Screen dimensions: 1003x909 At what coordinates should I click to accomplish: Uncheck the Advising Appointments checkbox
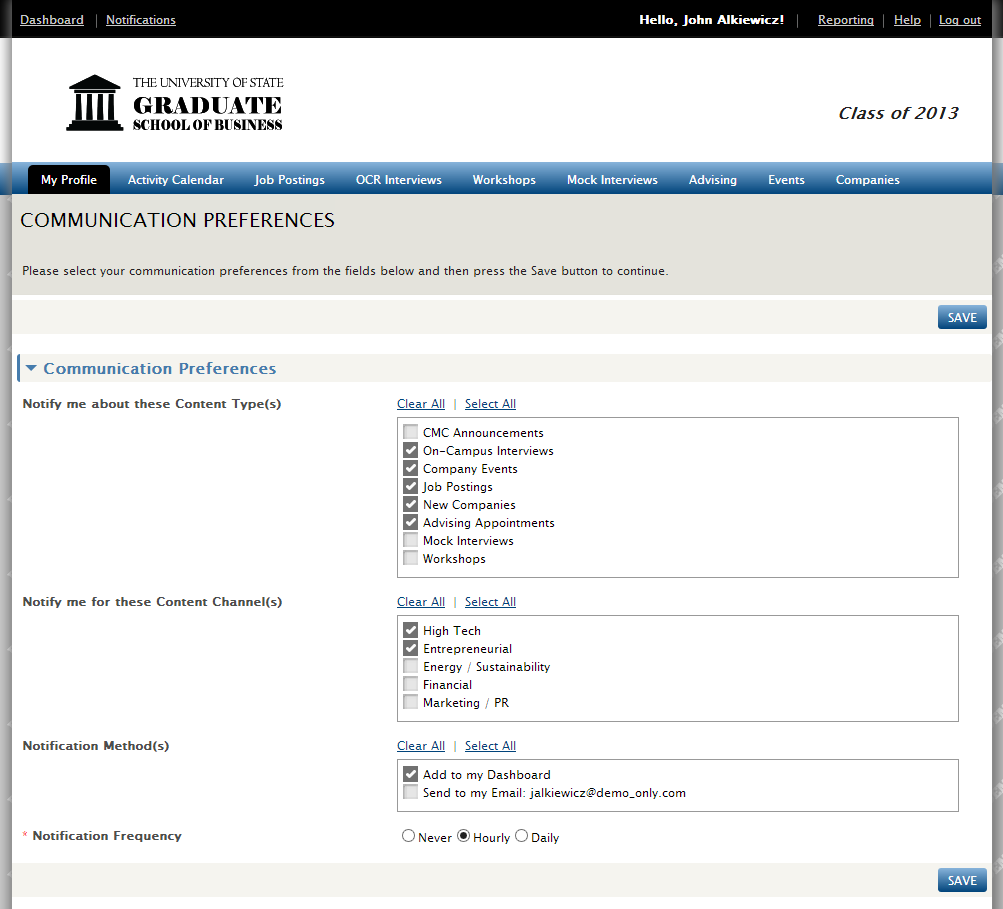click(411, 522)
